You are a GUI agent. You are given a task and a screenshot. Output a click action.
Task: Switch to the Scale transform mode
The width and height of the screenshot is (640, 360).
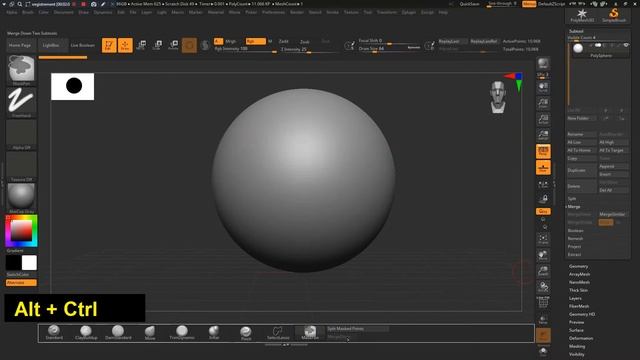(x=157, y=45)
